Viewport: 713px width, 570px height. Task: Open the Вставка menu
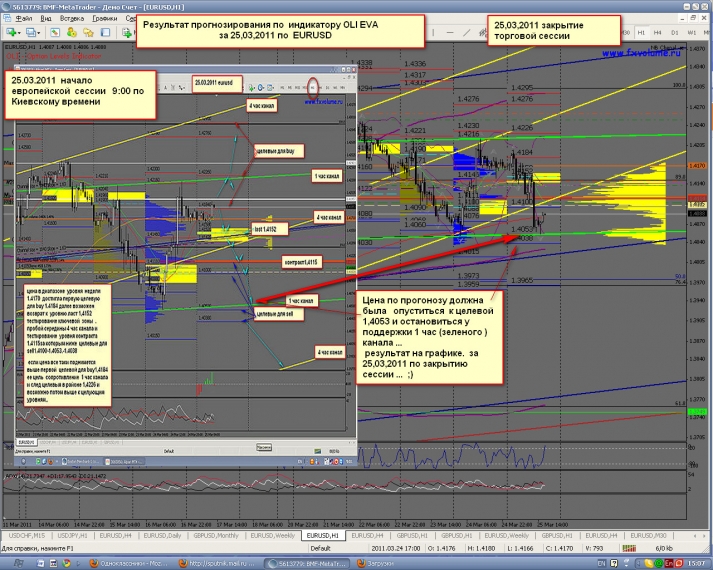pos(72,19)
